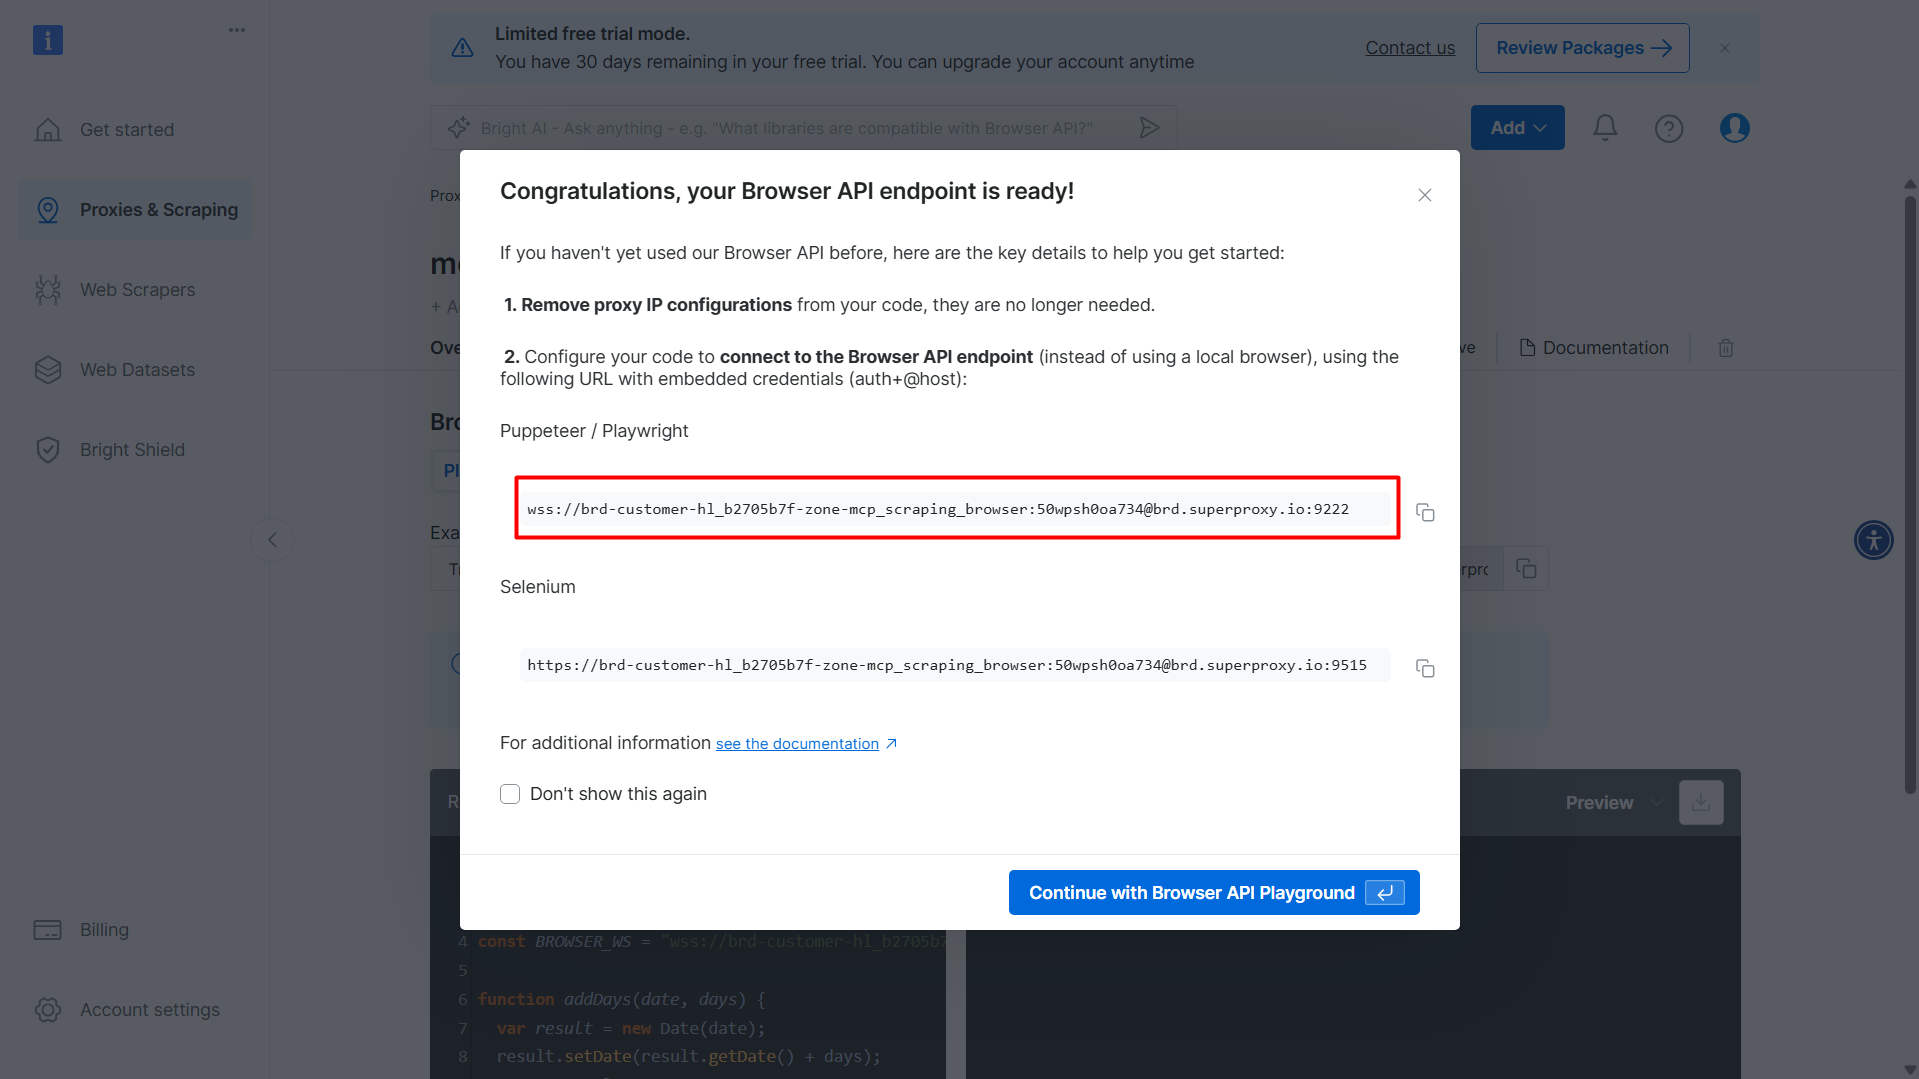Enable the Don't show this again checkbox
Image resolution: width=1919 pixels, height=1079 pixels.
coord(510,793)
